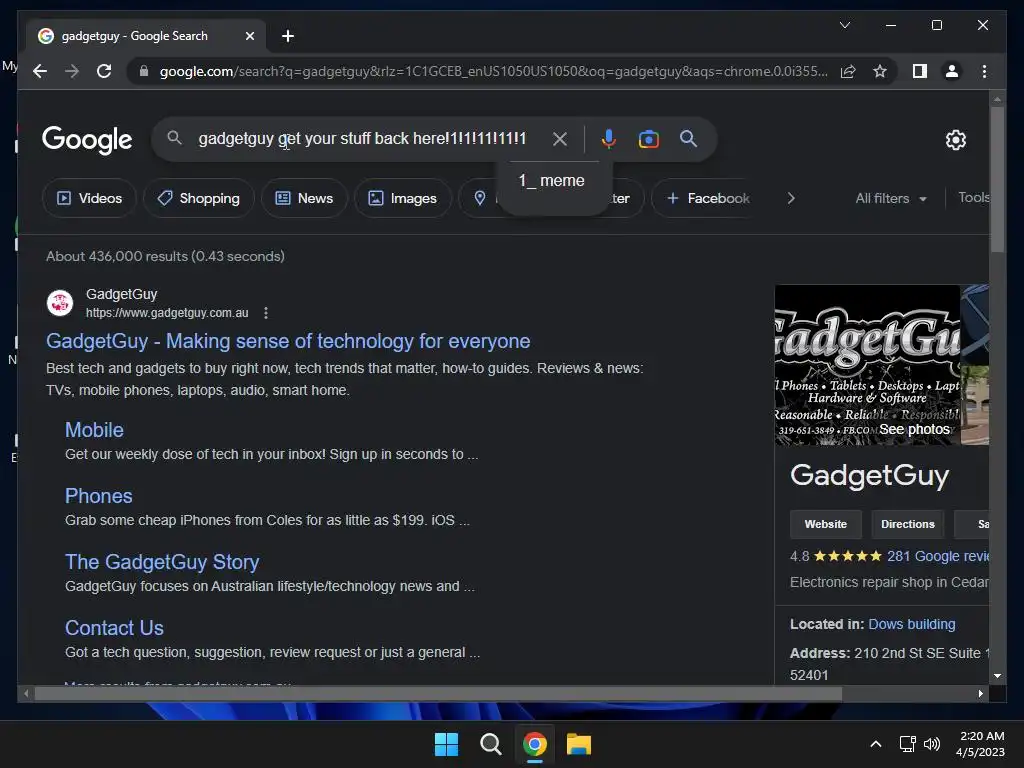
Task: Click GadgetGuy site favicon
Action: pos(60,303)
